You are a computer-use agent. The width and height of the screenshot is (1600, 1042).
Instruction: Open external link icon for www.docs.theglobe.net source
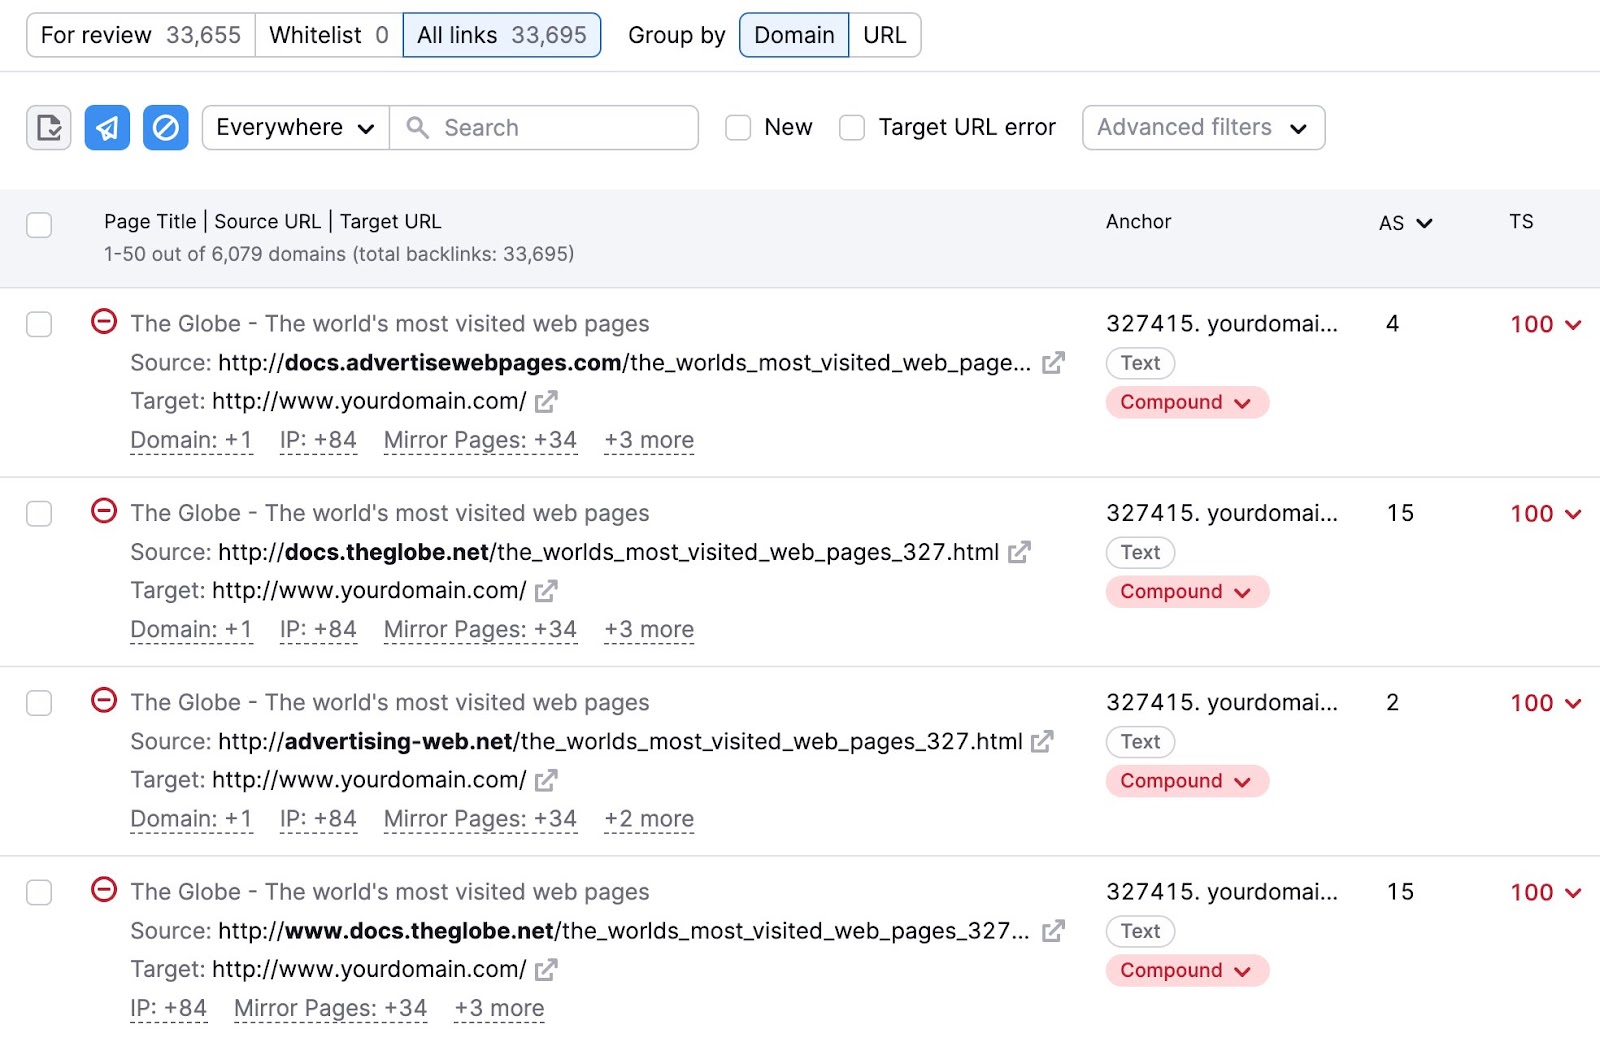[x=1053, y=931]
